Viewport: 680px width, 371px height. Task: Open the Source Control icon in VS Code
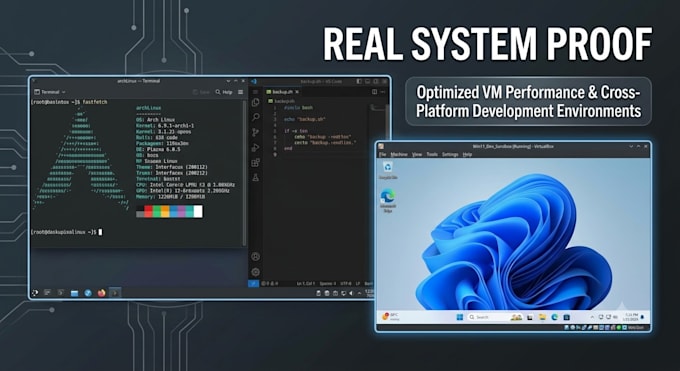tap(255, 132)
